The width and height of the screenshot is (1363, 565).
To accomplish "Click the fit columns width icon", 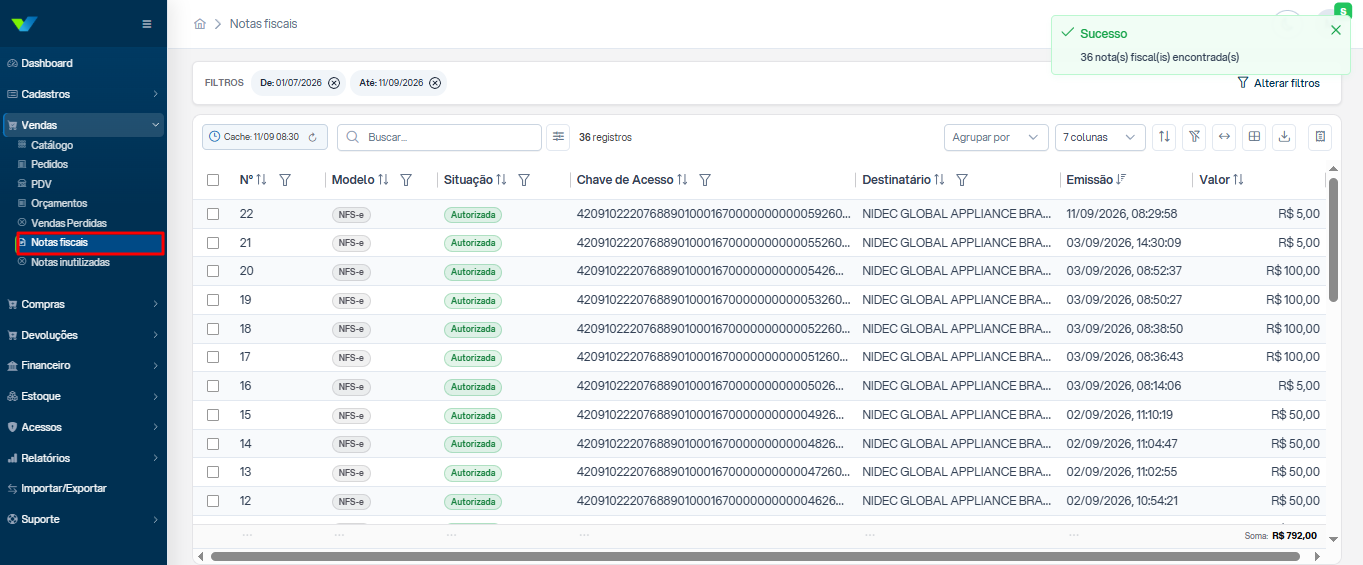I will (1224, 137).
